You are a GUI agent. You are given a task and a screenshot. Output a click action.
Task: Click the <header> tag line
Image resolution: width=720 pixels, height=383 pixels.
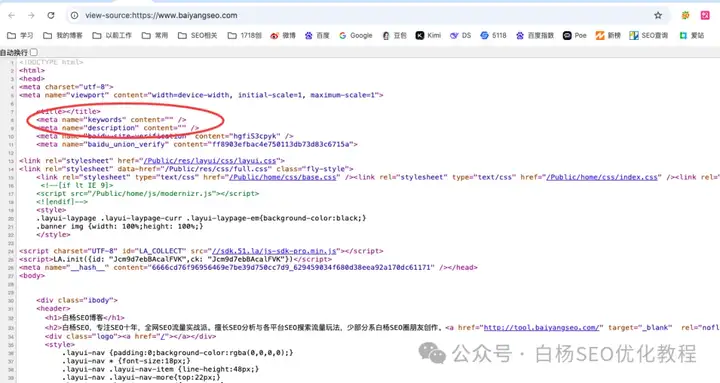(x=53, y=309)
